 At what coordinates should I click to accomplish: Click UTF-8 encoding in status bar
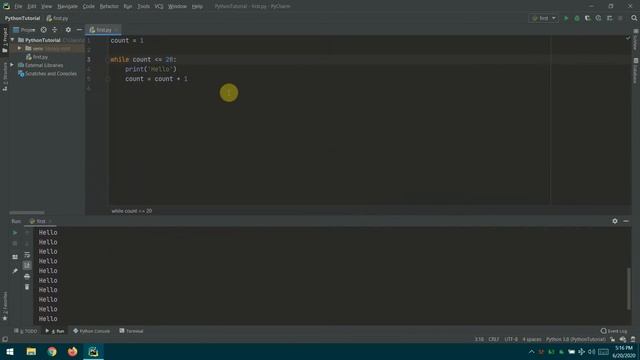click(x=511, y=340)
